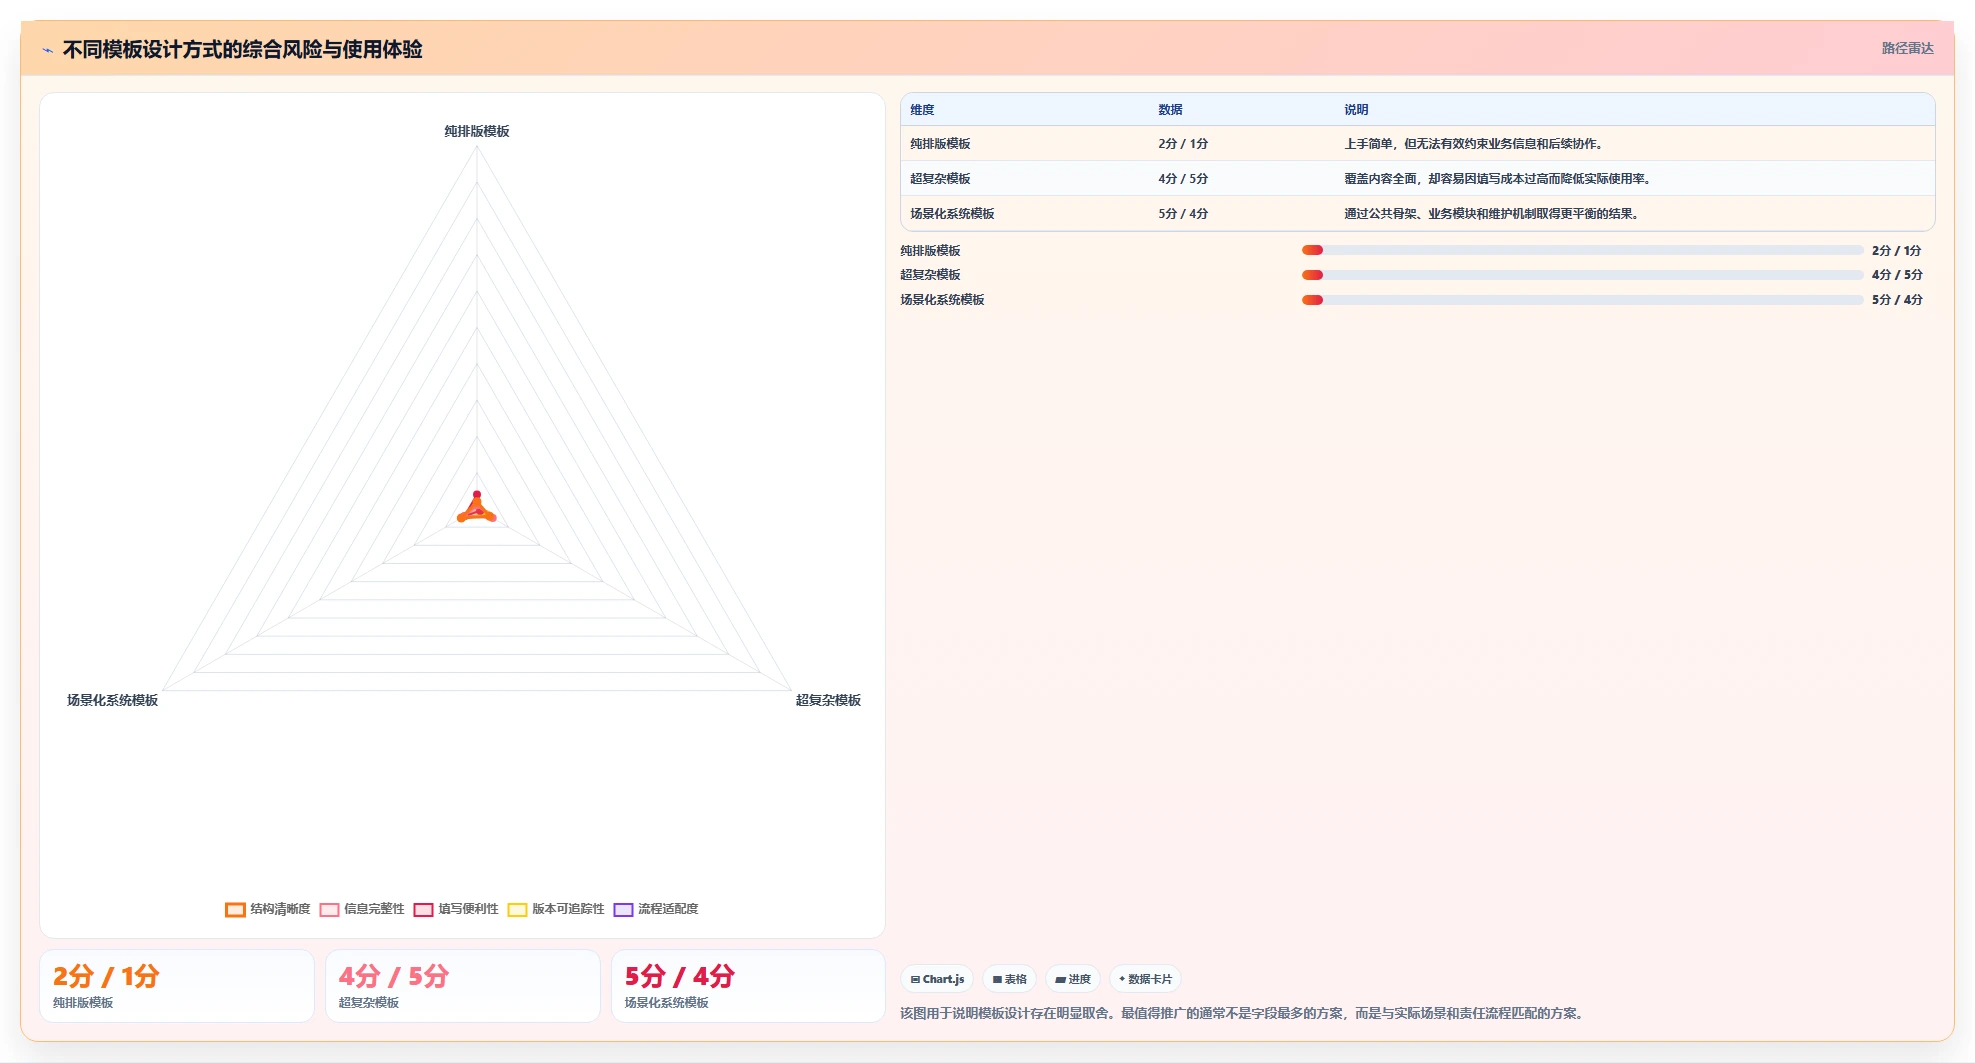Click the 流程适配度 legend label
This screenshot has height=1063, width=1975.
click(x=668, y=909)
